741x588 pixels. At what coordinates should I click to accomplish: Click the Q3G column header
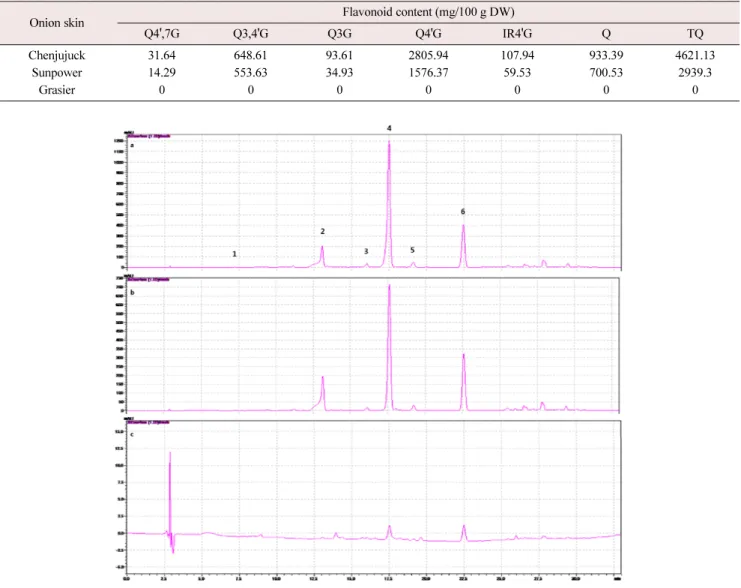tap(339, 34)
